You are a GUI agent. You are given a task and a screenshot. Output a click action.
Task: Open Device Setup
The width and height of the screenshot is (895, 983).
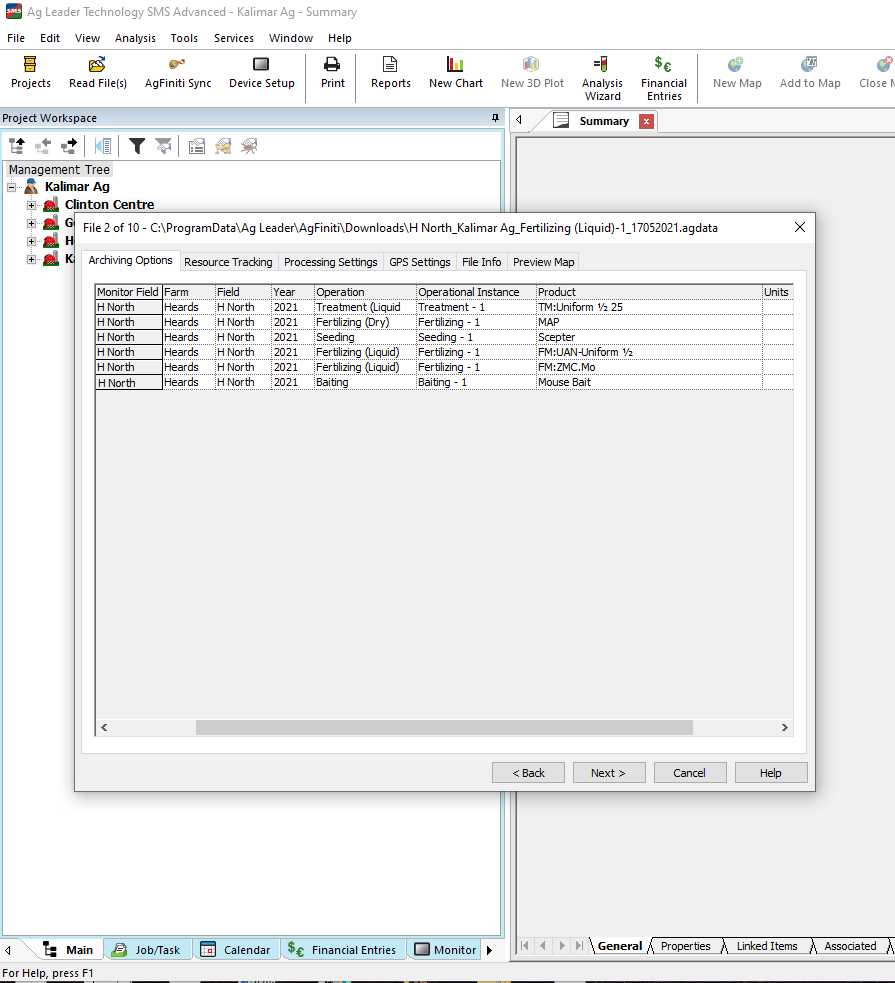[x=261, y=72]
